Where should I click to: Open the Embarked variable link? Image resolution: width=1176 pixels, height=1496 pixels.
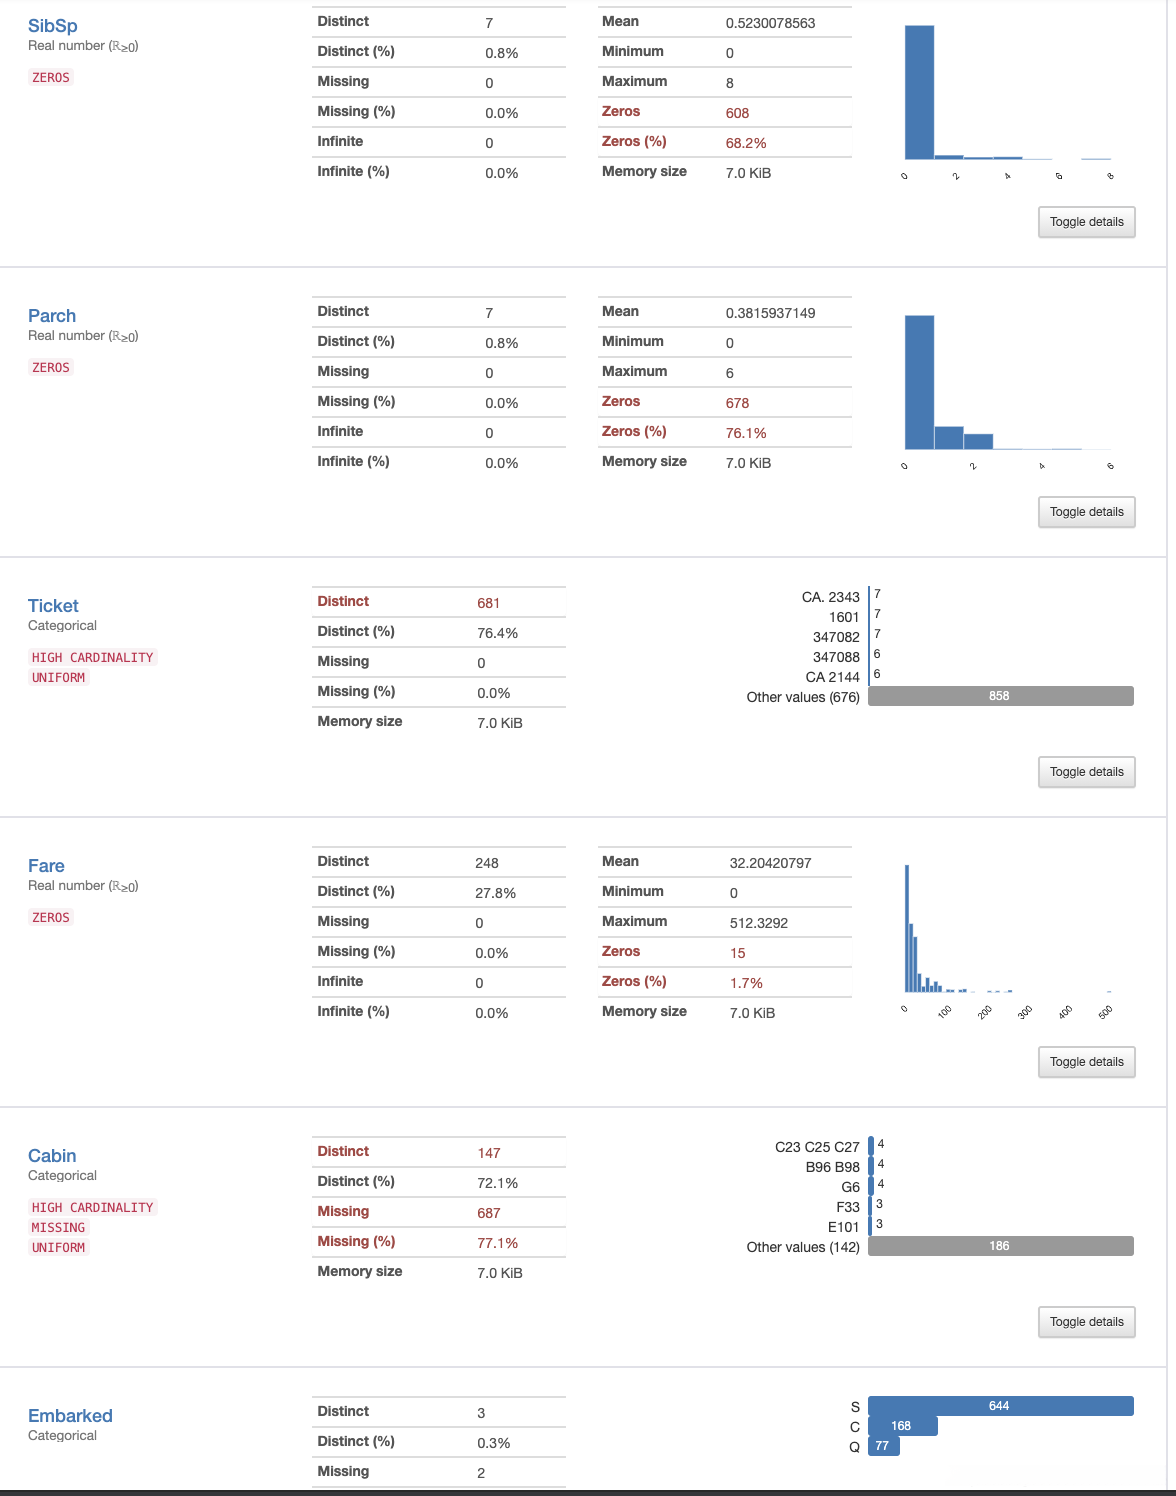(70, 1415)
